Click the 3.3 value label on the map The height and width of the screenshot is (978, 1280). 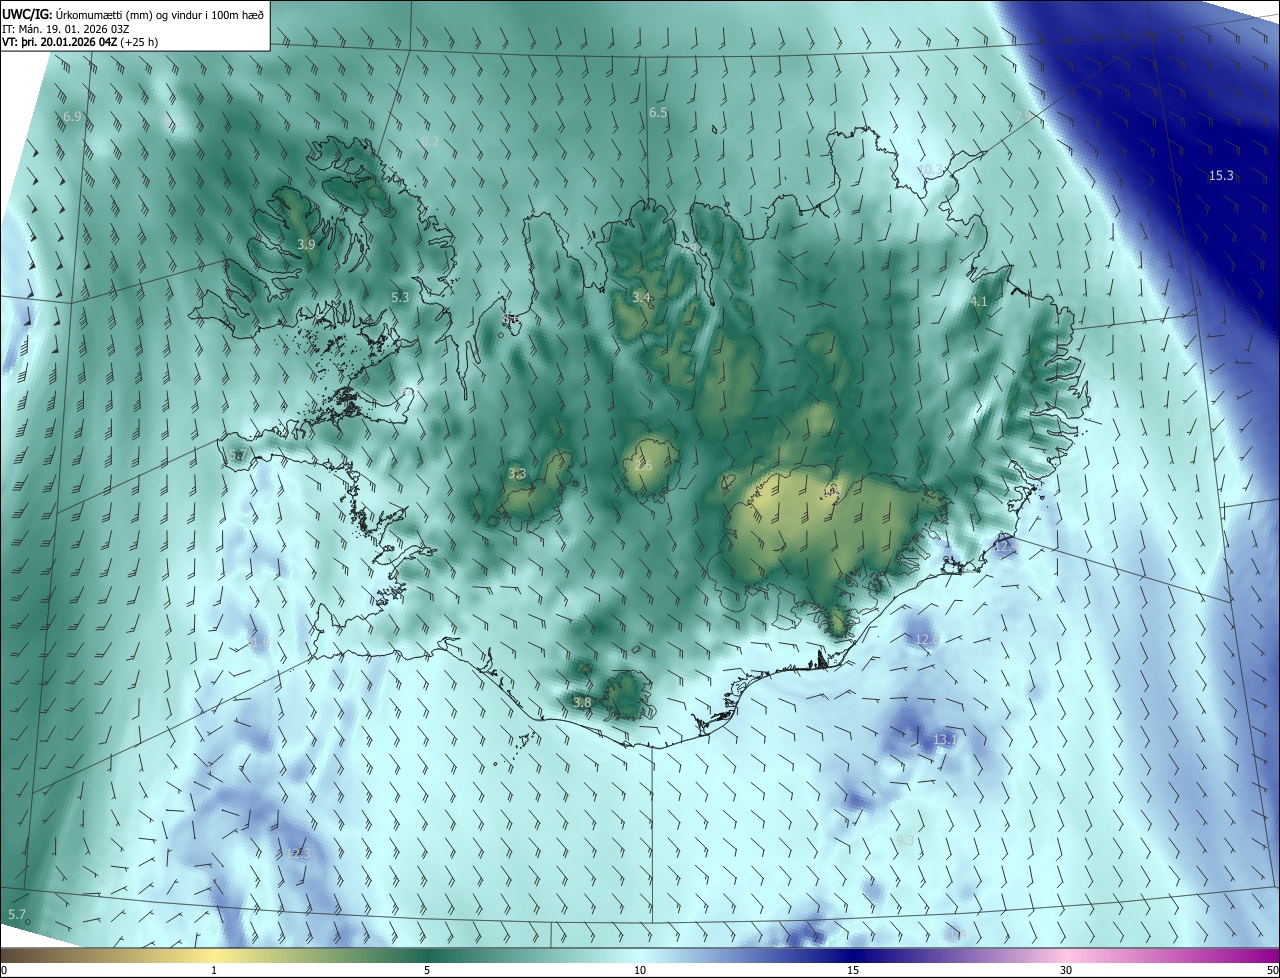point(517,473)
